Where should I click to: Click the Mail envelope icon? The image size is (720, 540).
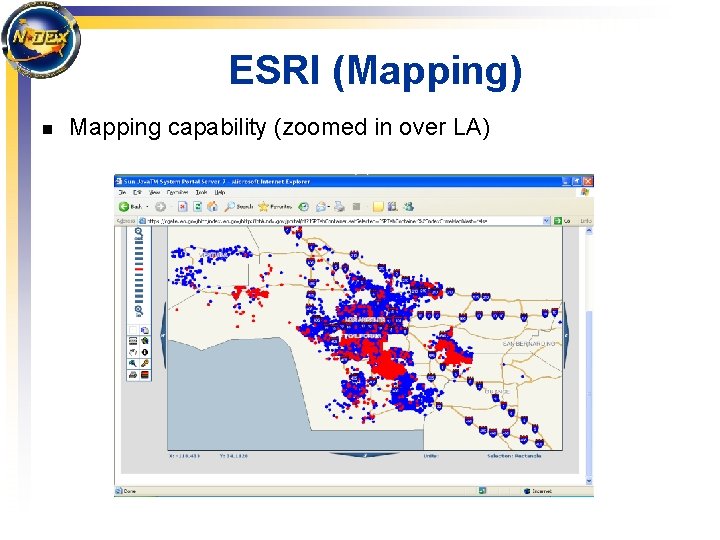tap(321, 207)
